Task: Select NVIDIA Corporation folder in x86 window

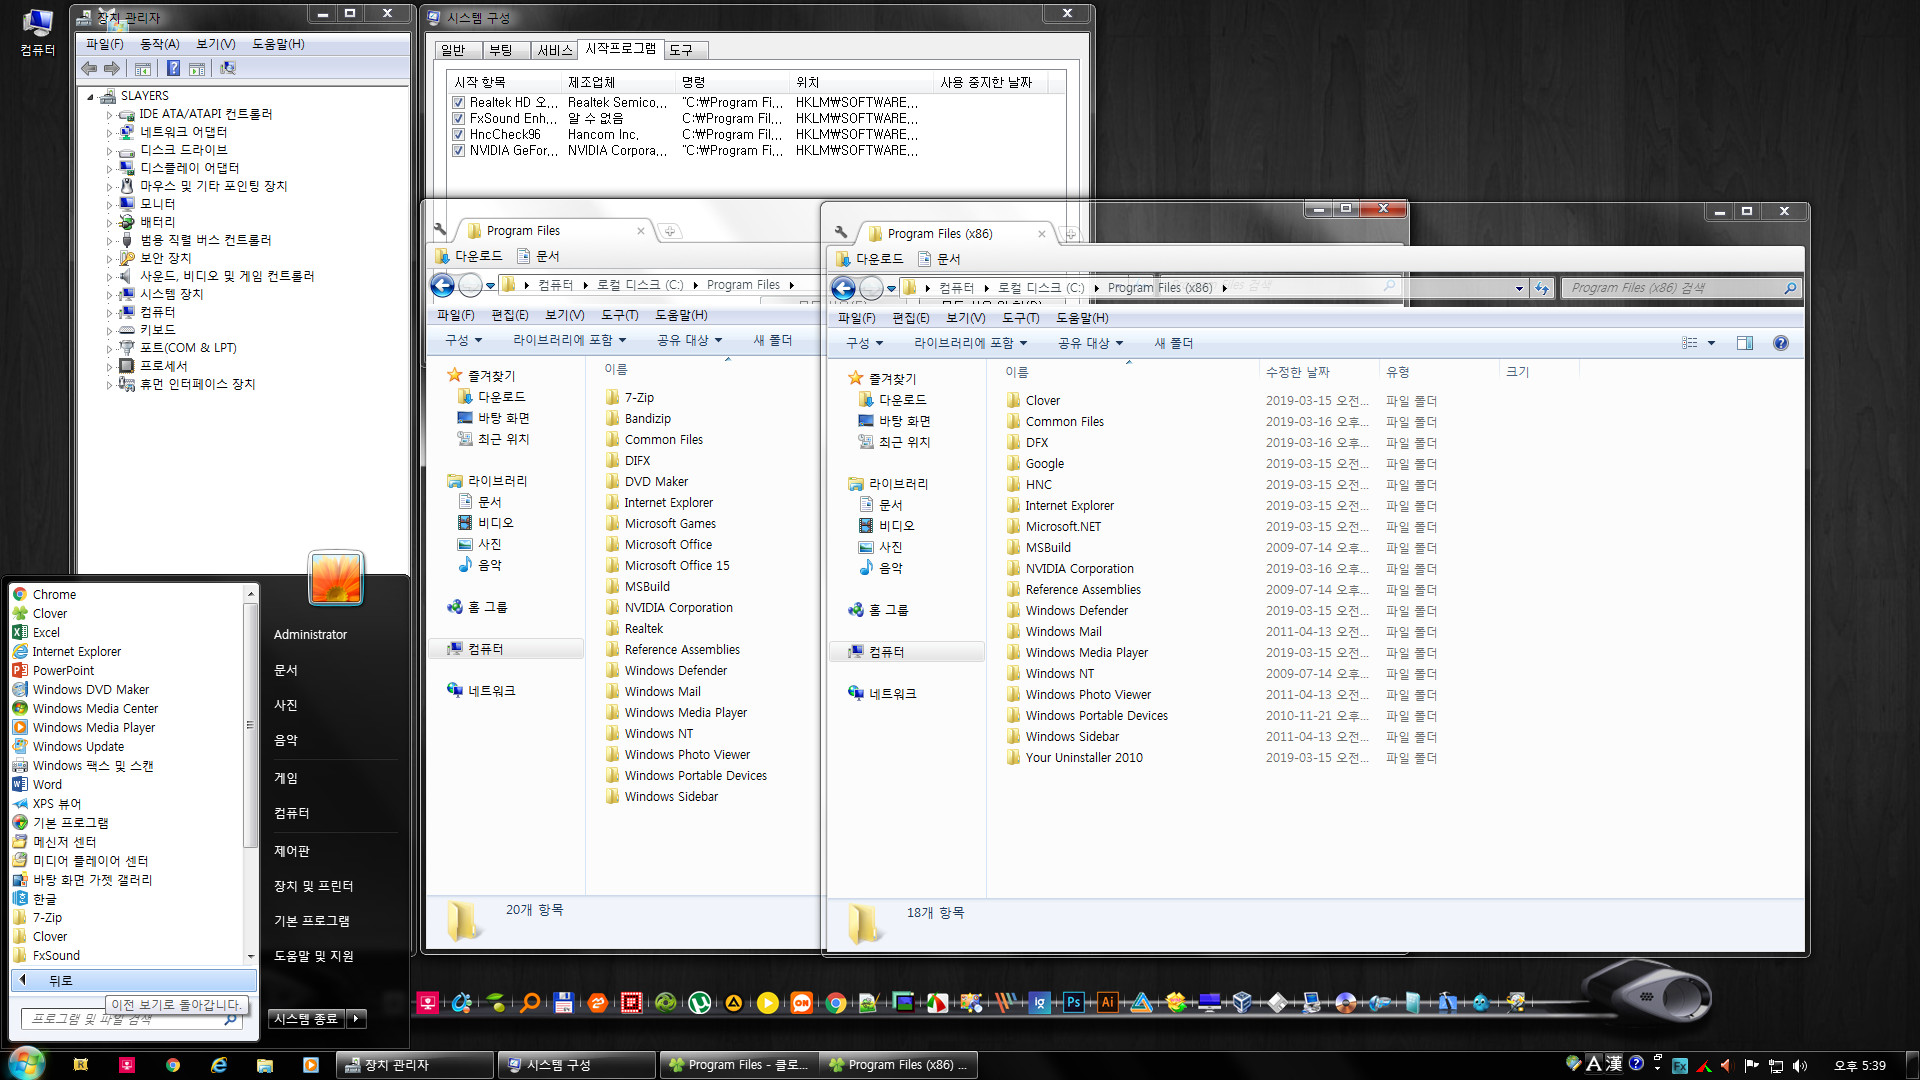Action: click(1079, 568)
